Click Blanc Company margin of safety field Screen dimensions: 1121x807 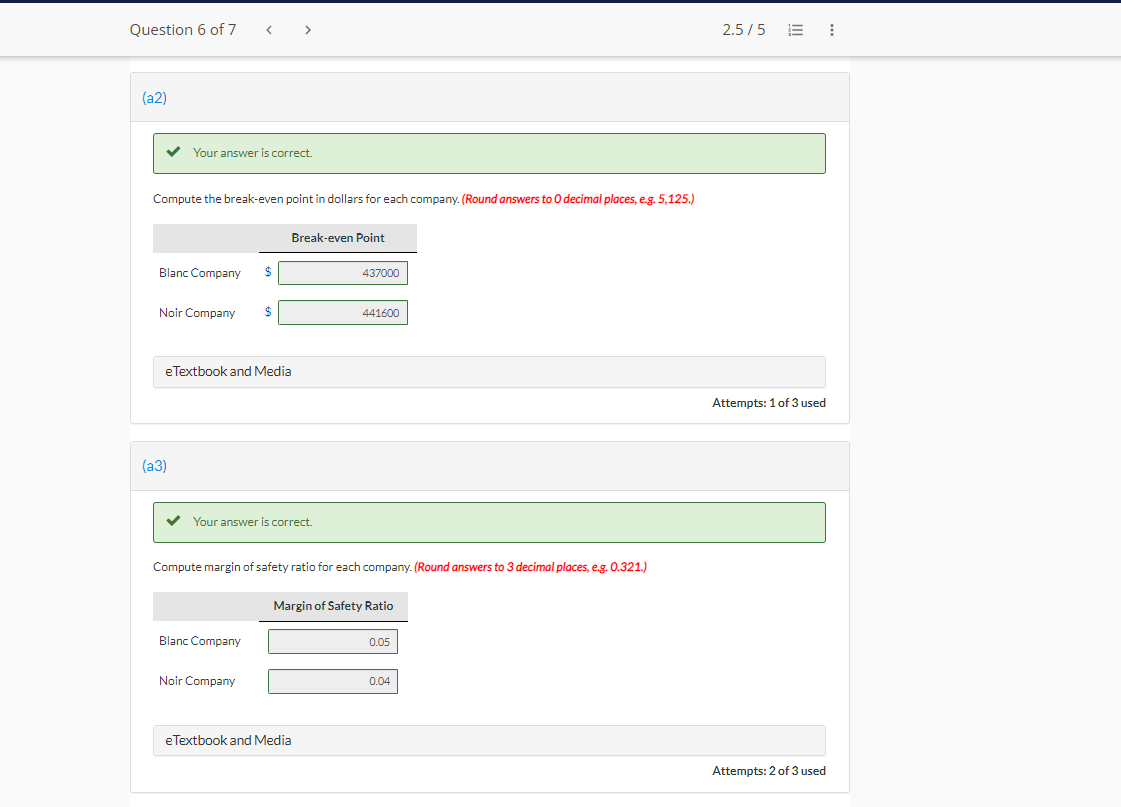click(x=332, y=641)
